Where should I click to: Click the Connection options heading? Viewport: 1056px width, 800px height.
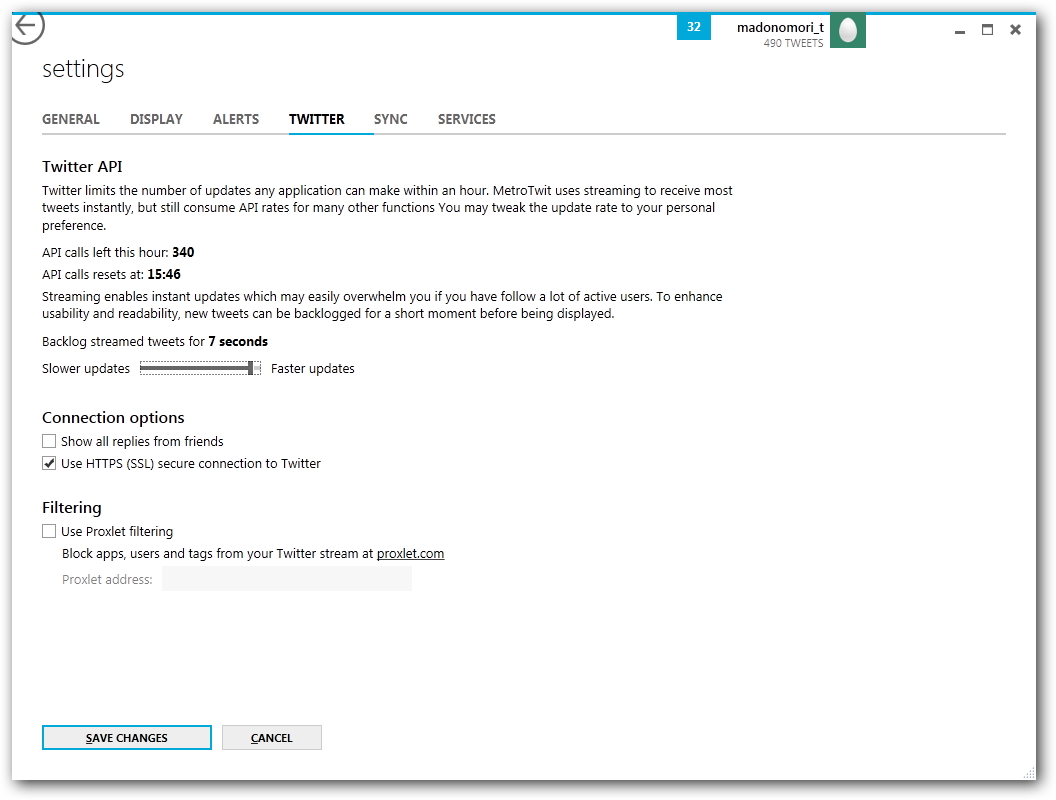(113, 418)
